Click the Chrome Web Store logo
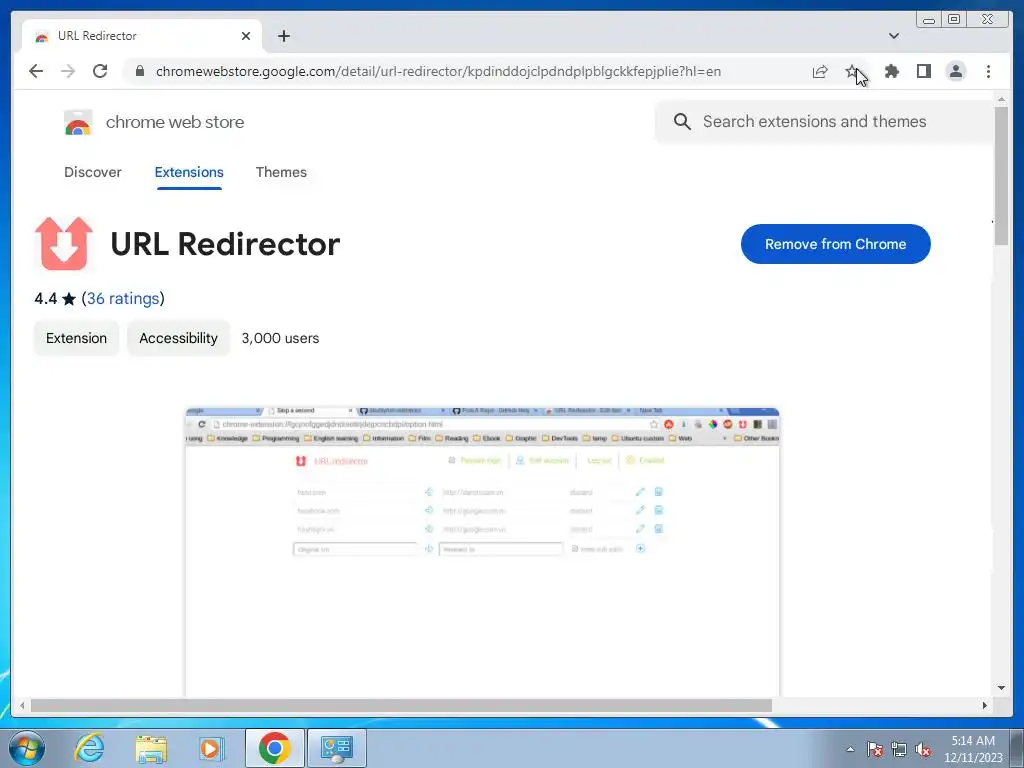1024x768 pixels. (78, 122)
